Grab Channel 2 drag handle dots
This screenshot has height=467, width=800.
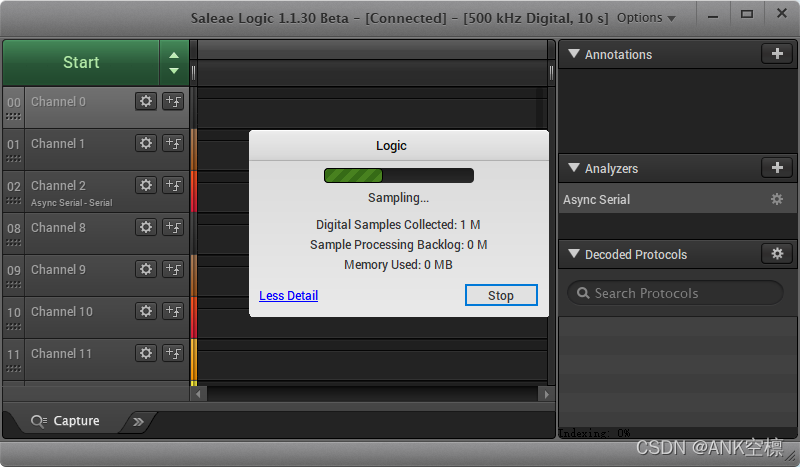tap(14, 201)
